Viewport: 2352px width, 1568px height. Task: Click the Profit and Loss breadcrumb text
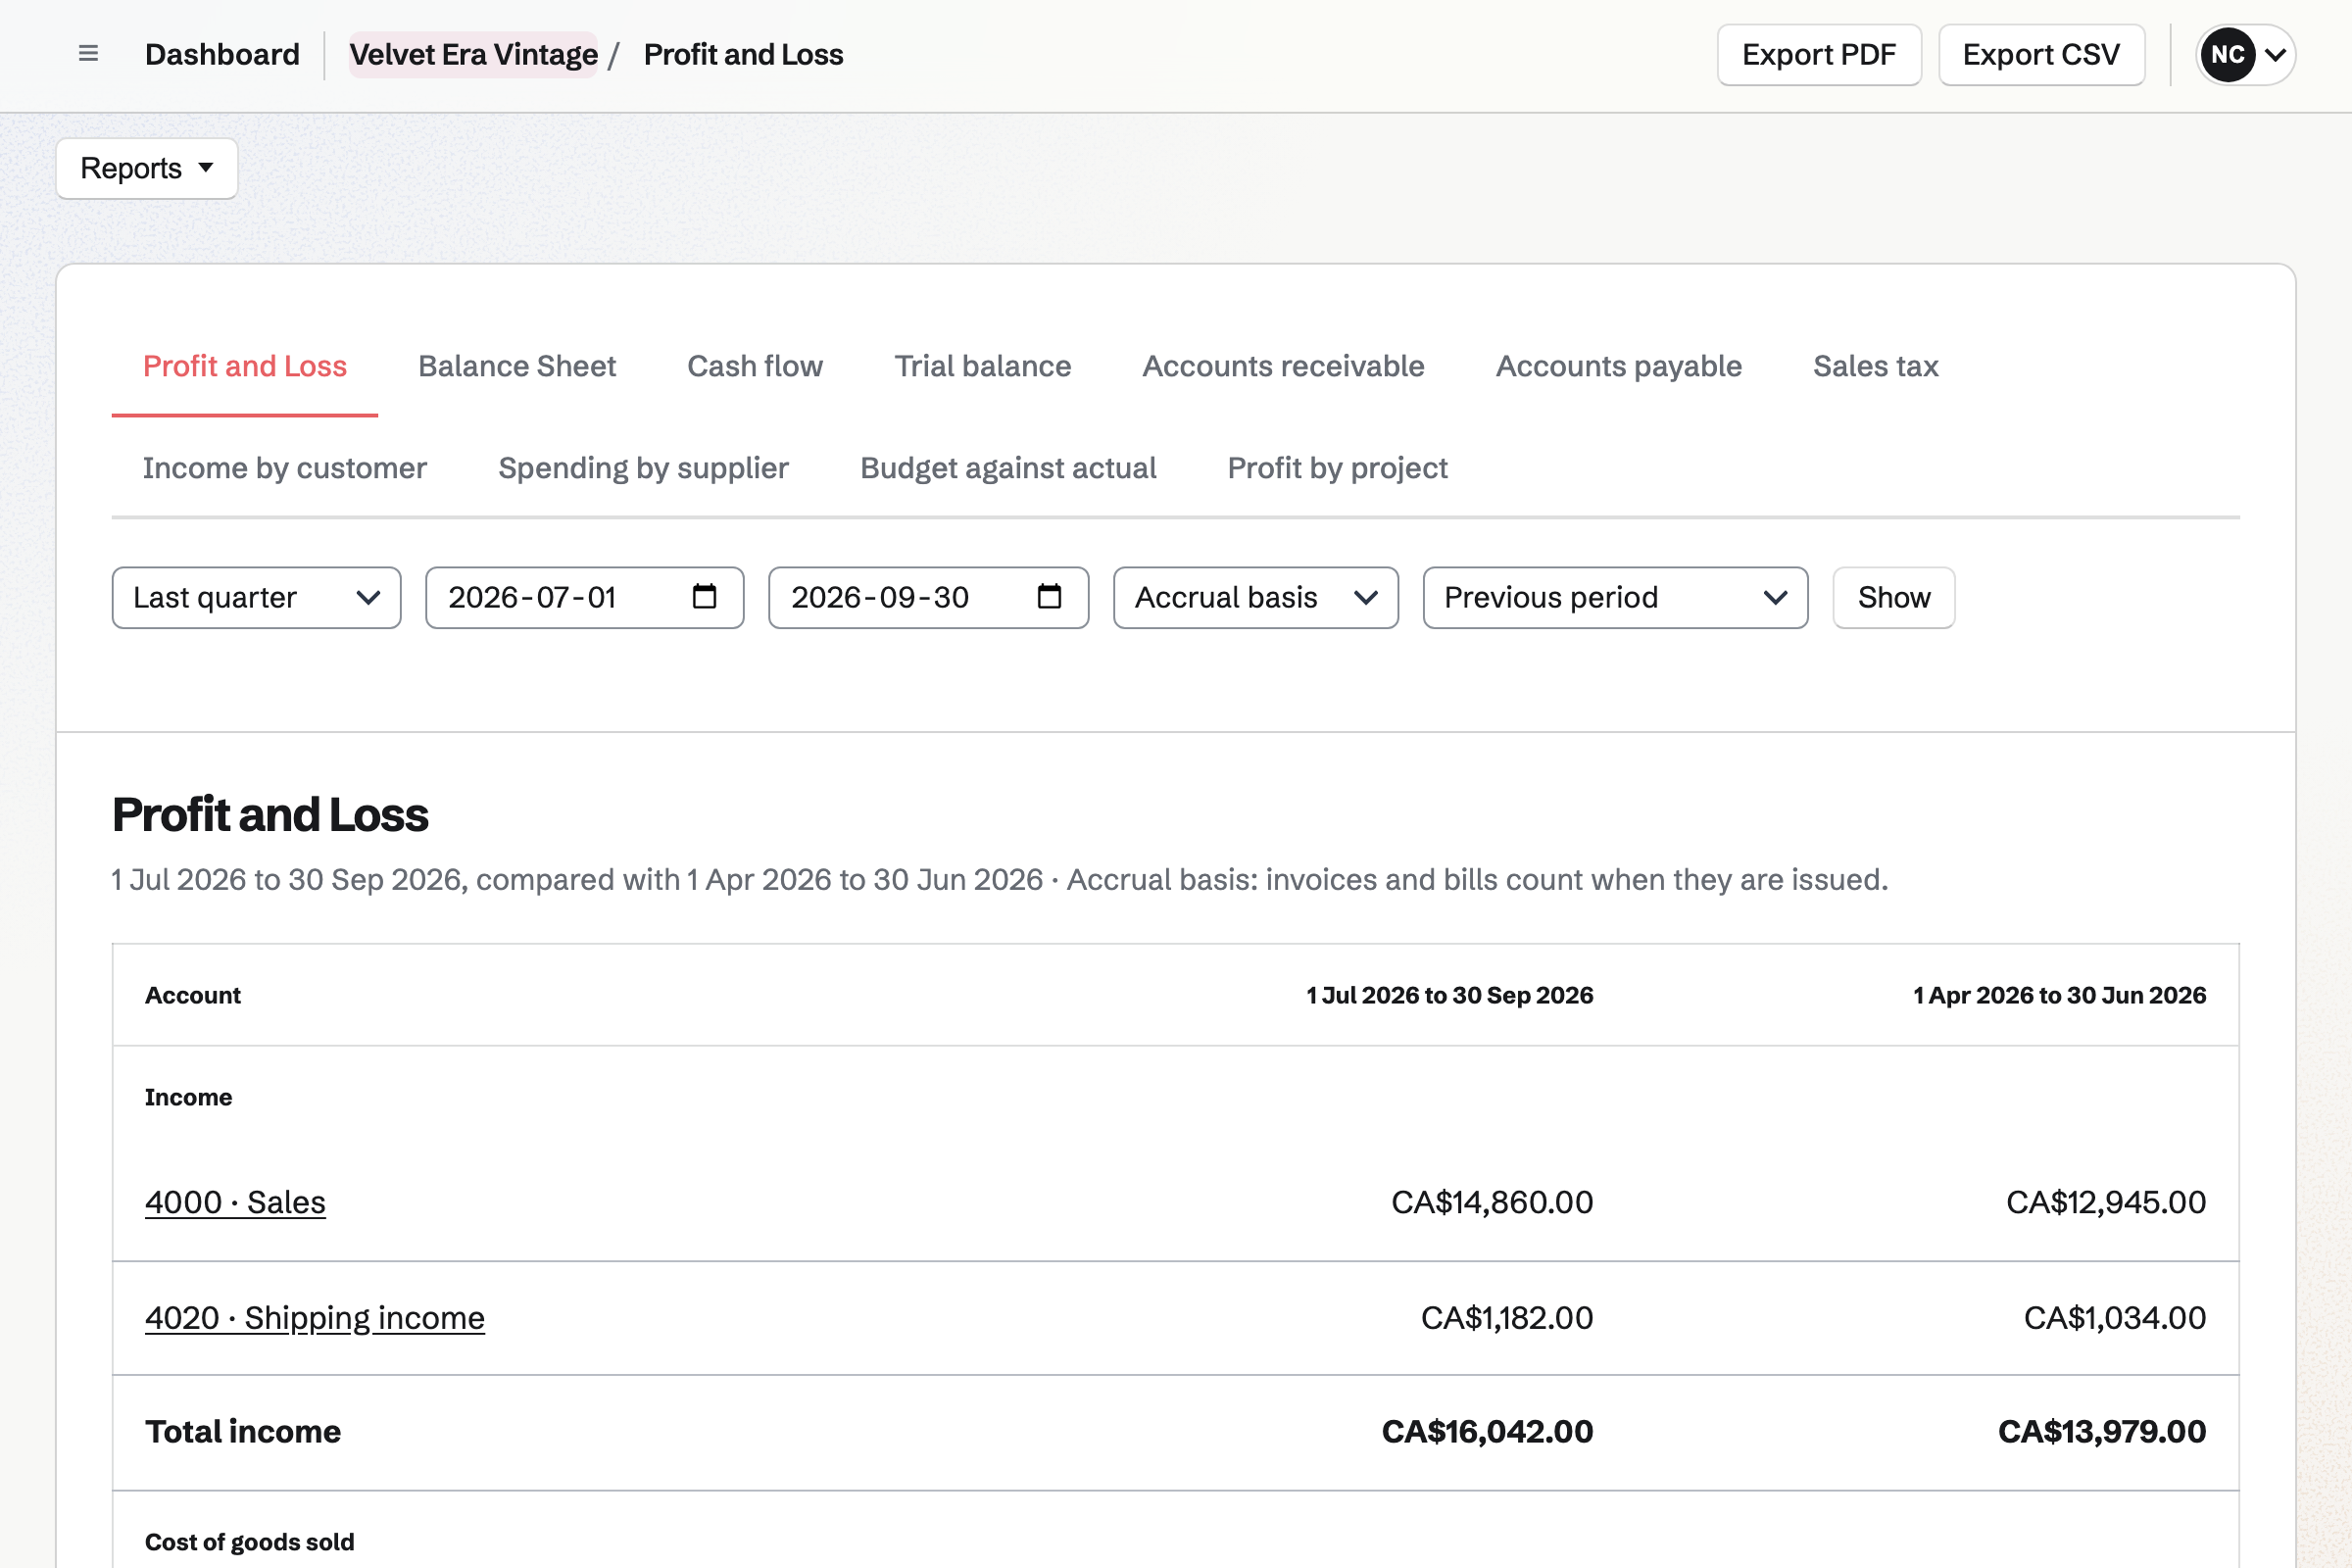744,55
